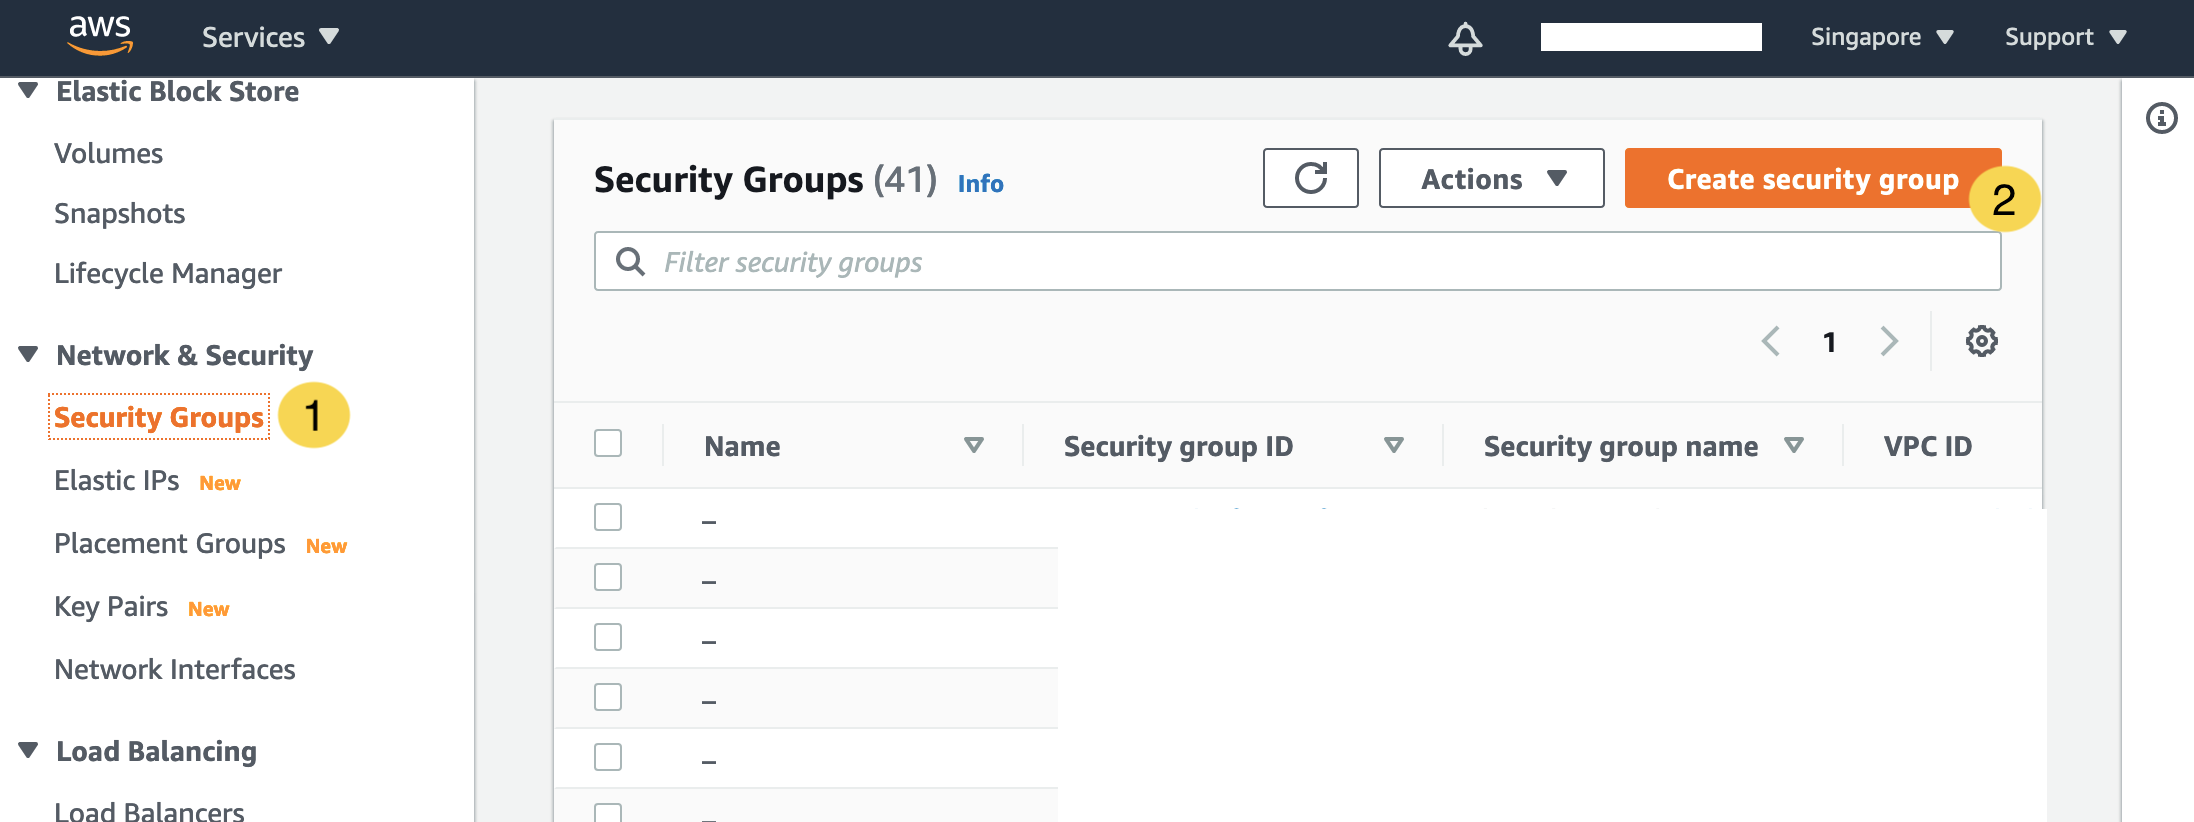
Task: Open the AWS logo home link
Action: pyautogui.click(x=100, y=36)
